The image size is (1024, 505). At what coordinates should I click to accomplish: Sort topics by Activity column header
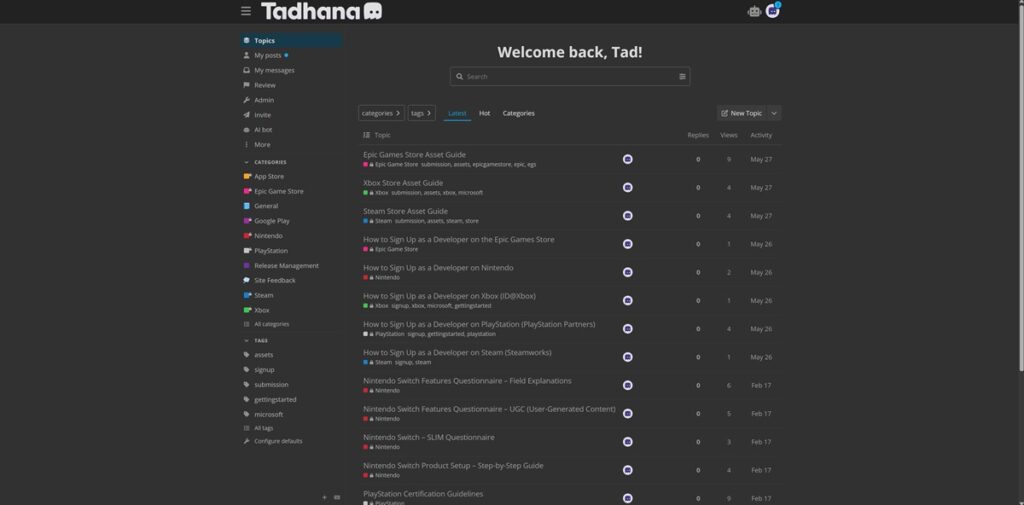click(x=761, y=135)
